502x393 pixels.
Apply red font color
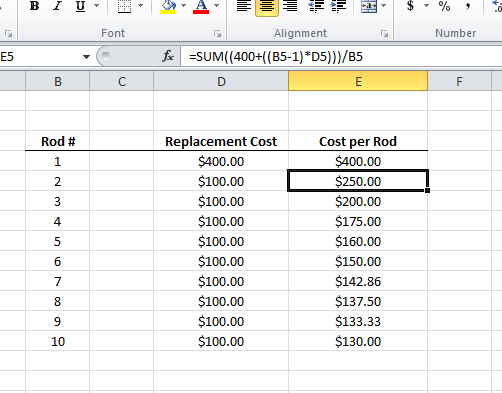201,6
